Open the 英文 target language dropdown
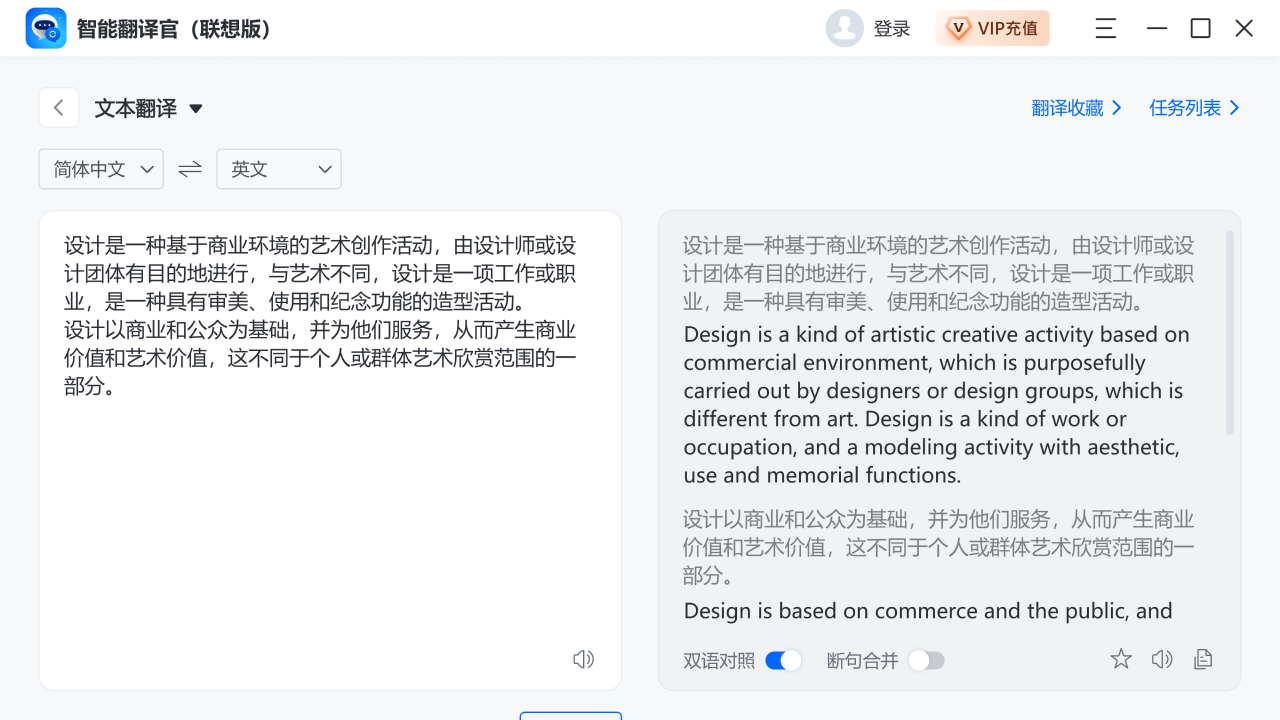This screenshot has height=720, width=1280. 278,169
